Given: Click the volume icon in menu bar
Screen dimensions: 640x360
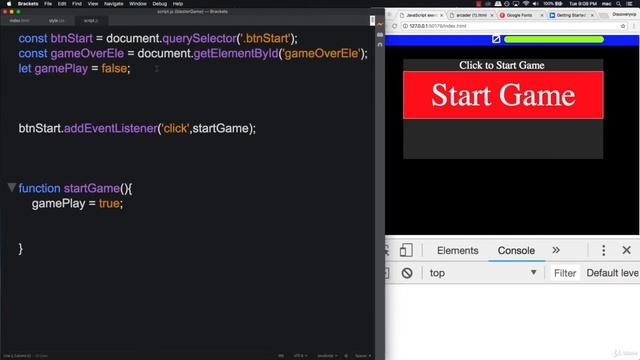Looking at the screenshot, I should coord(535,4).
